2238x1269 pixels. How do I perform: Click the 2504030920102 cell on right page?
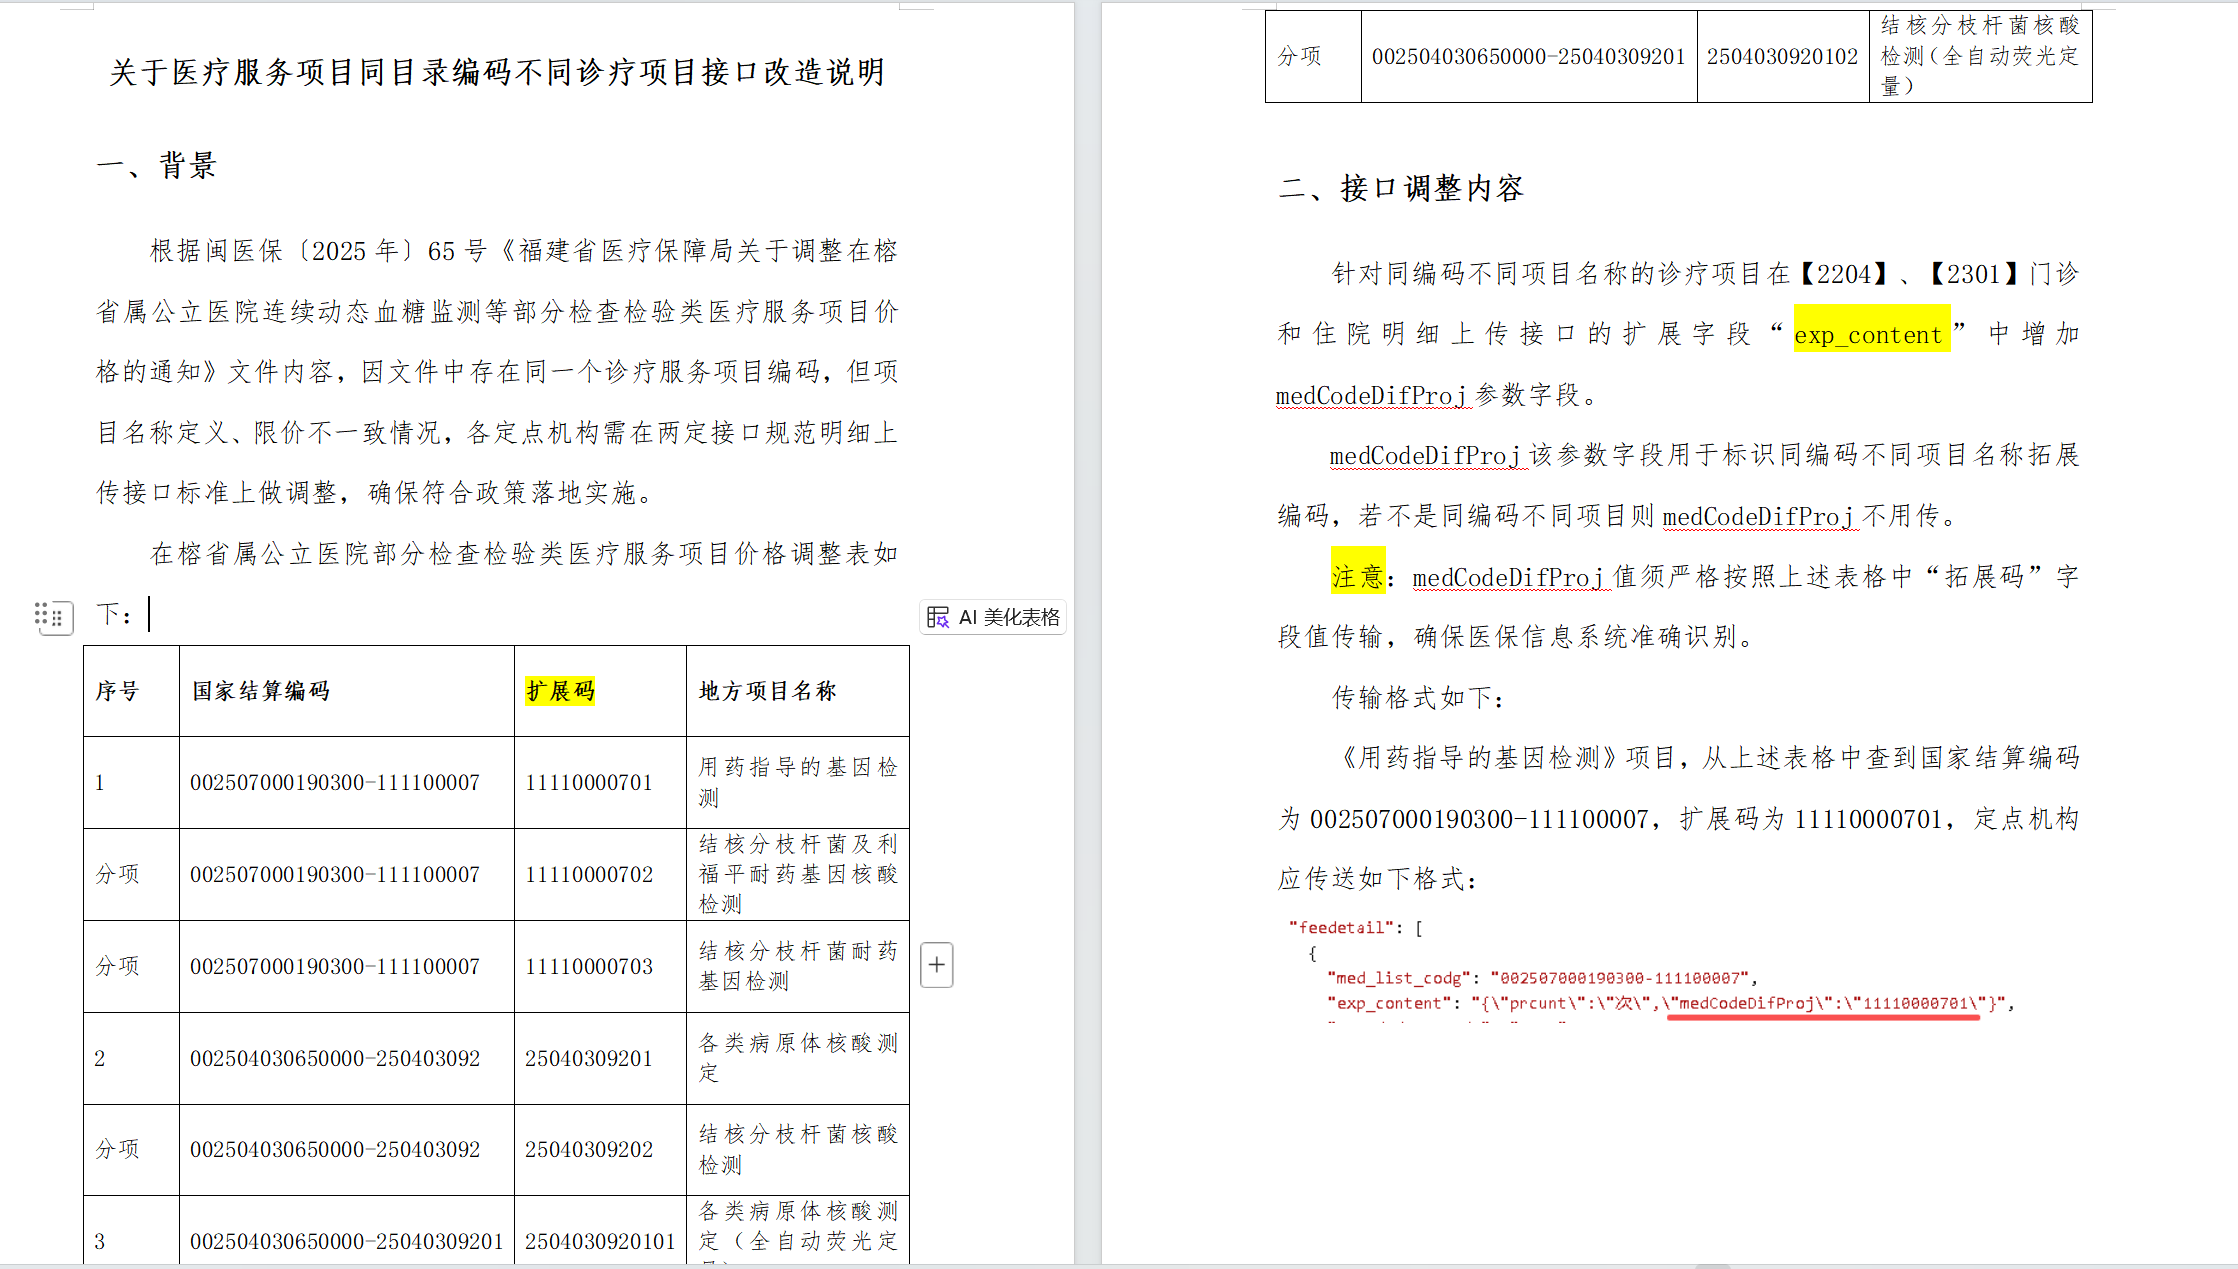click(x=1782, y=57)
